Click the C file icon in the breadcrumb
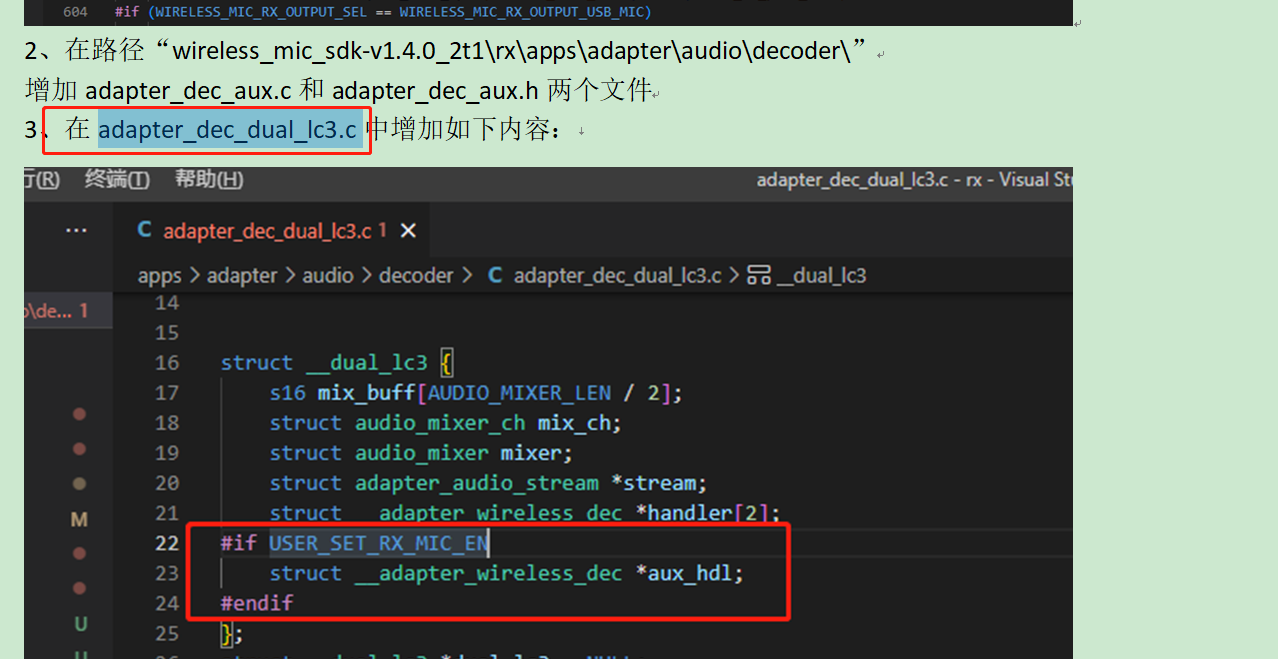This screenshot has width=1278, height=659. tap(495, 275)
